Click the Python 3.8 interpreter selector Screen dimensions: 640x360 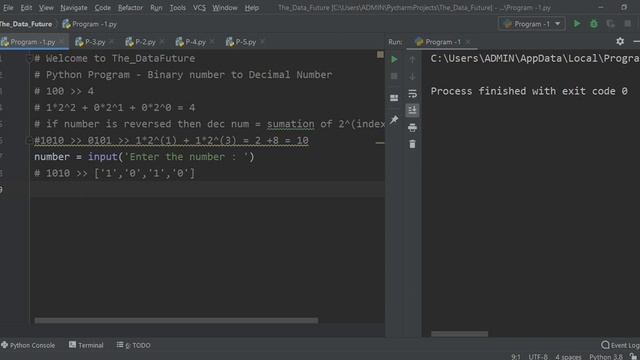click(x=606, y=357)
